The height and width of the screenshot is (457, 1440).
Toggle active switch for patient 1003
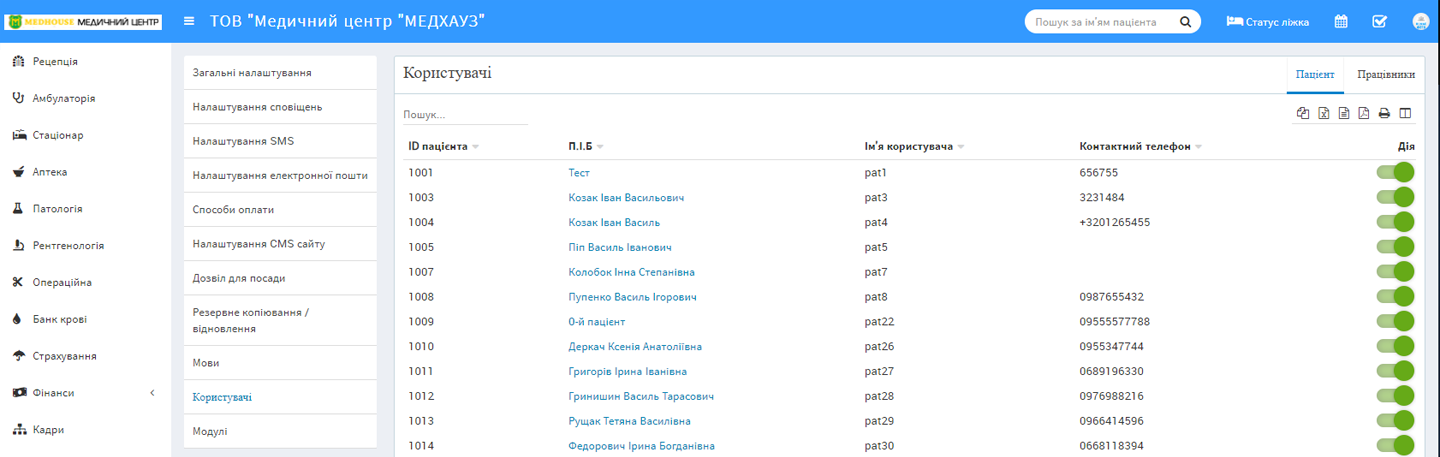[x=1395, y=197]
